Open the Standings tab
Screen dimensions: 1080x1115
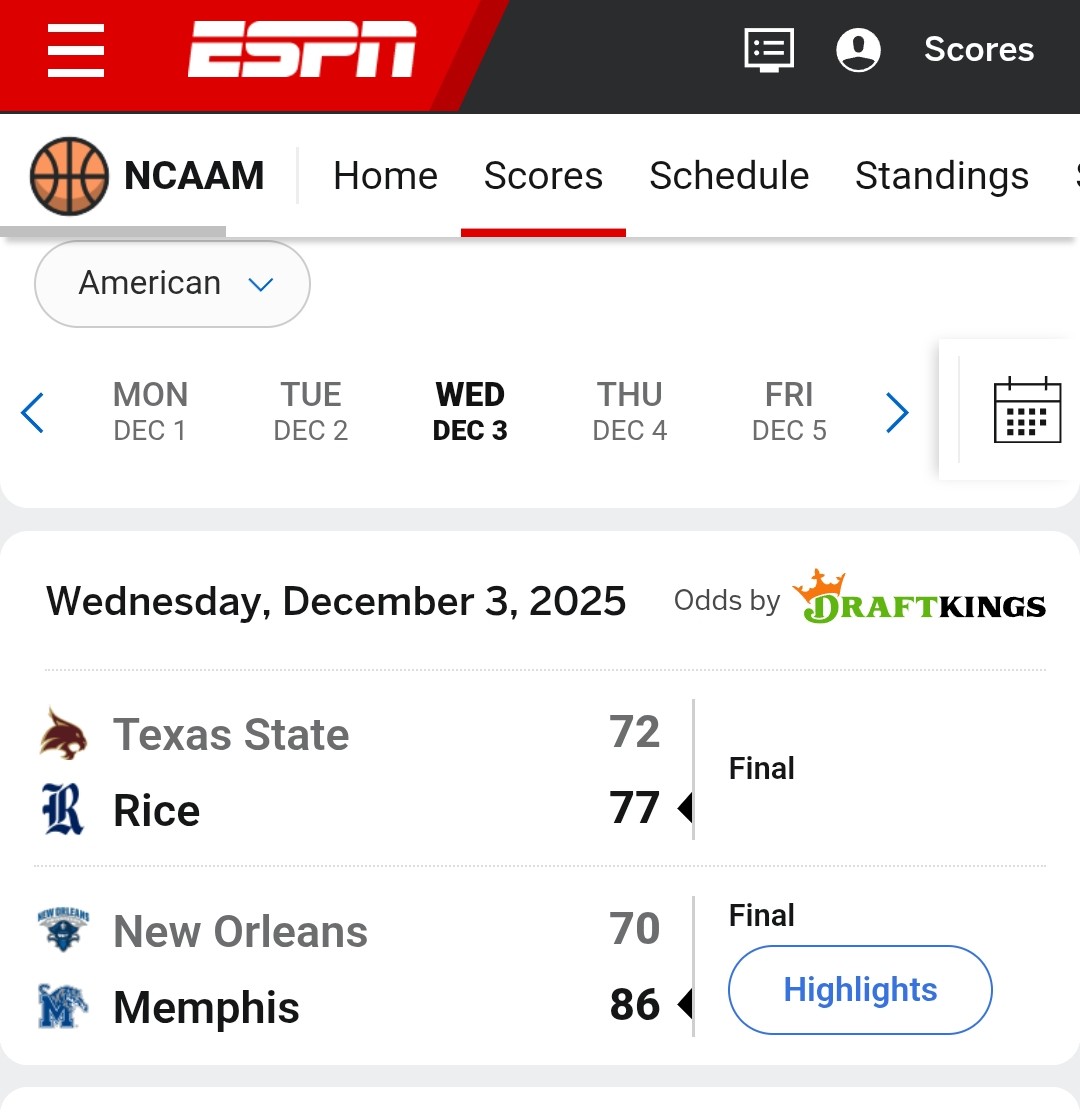[941, 176]
